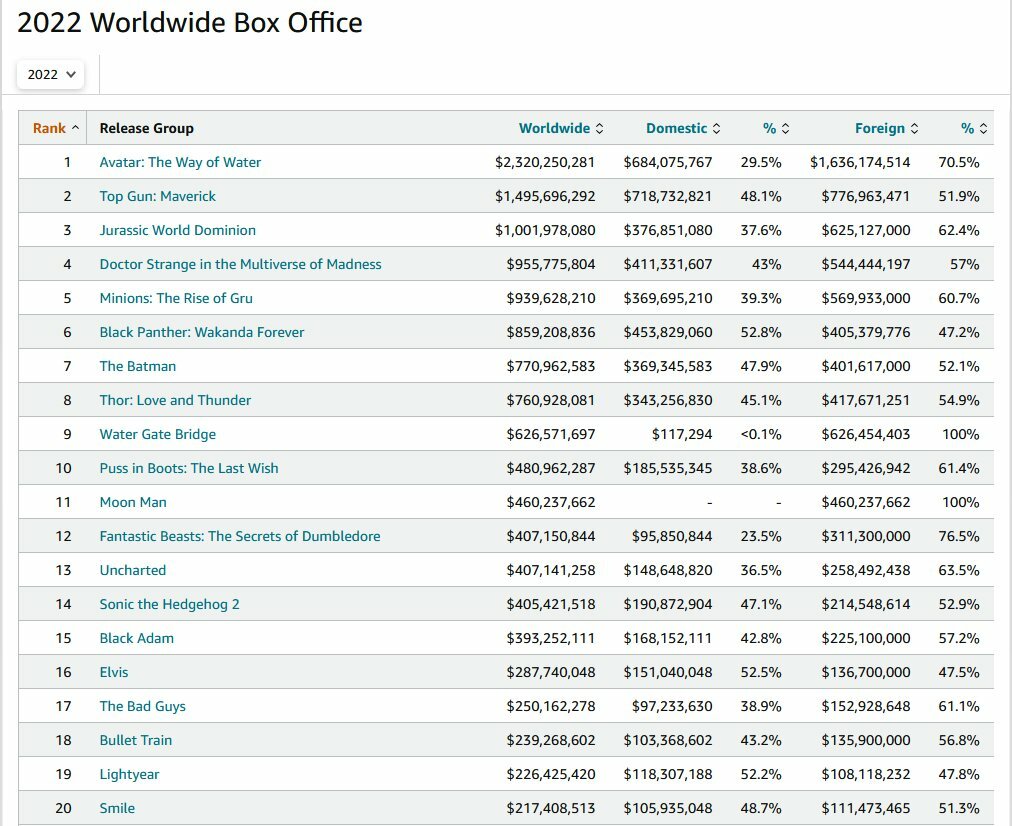Open Avatar: The Way of Water
This screenshot has width=1012, height=826.
tap(180, 162)
